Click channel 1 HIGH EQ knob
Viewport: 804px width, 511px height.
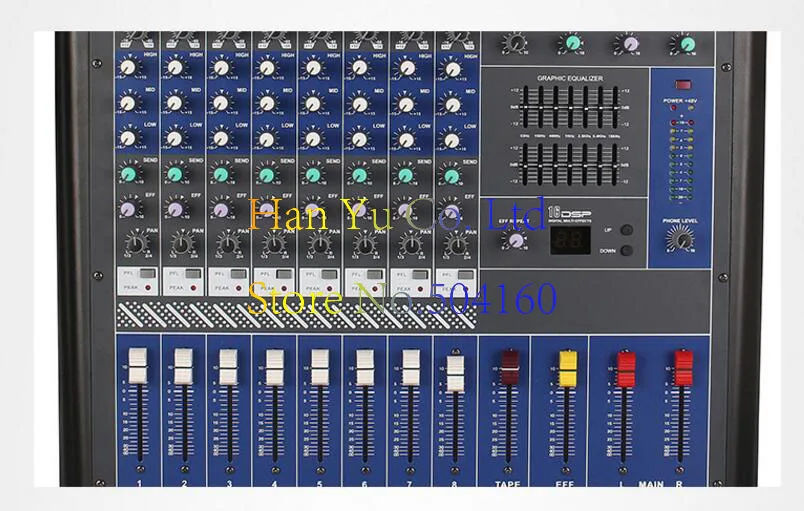[x=129, y=67]
